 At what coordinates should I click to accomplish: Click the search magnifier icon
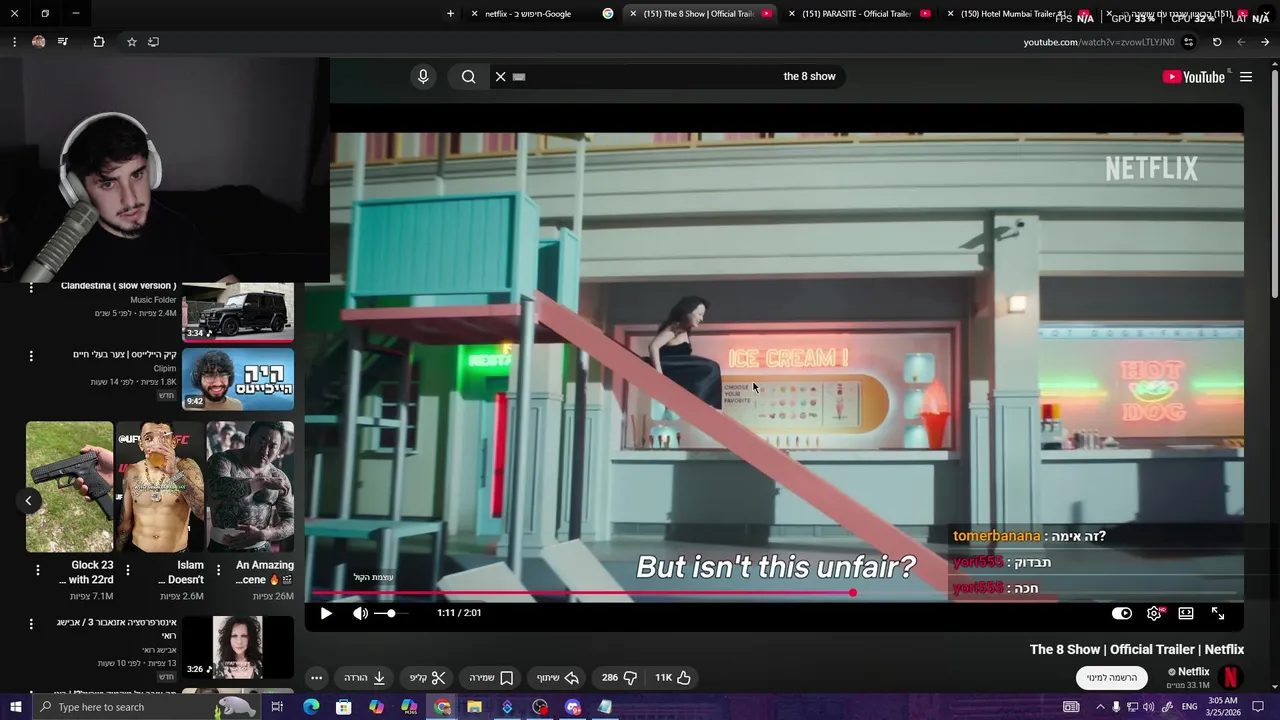click(468, 76)
